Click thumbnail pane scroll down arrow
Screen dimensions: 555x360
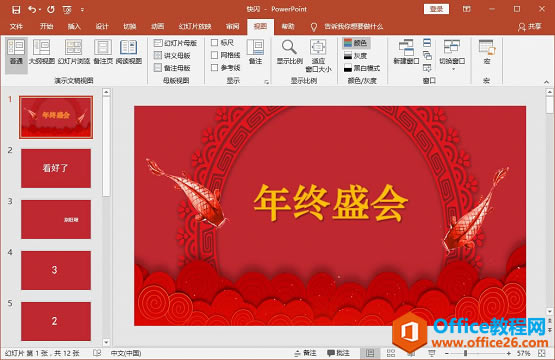click(106, 342)
